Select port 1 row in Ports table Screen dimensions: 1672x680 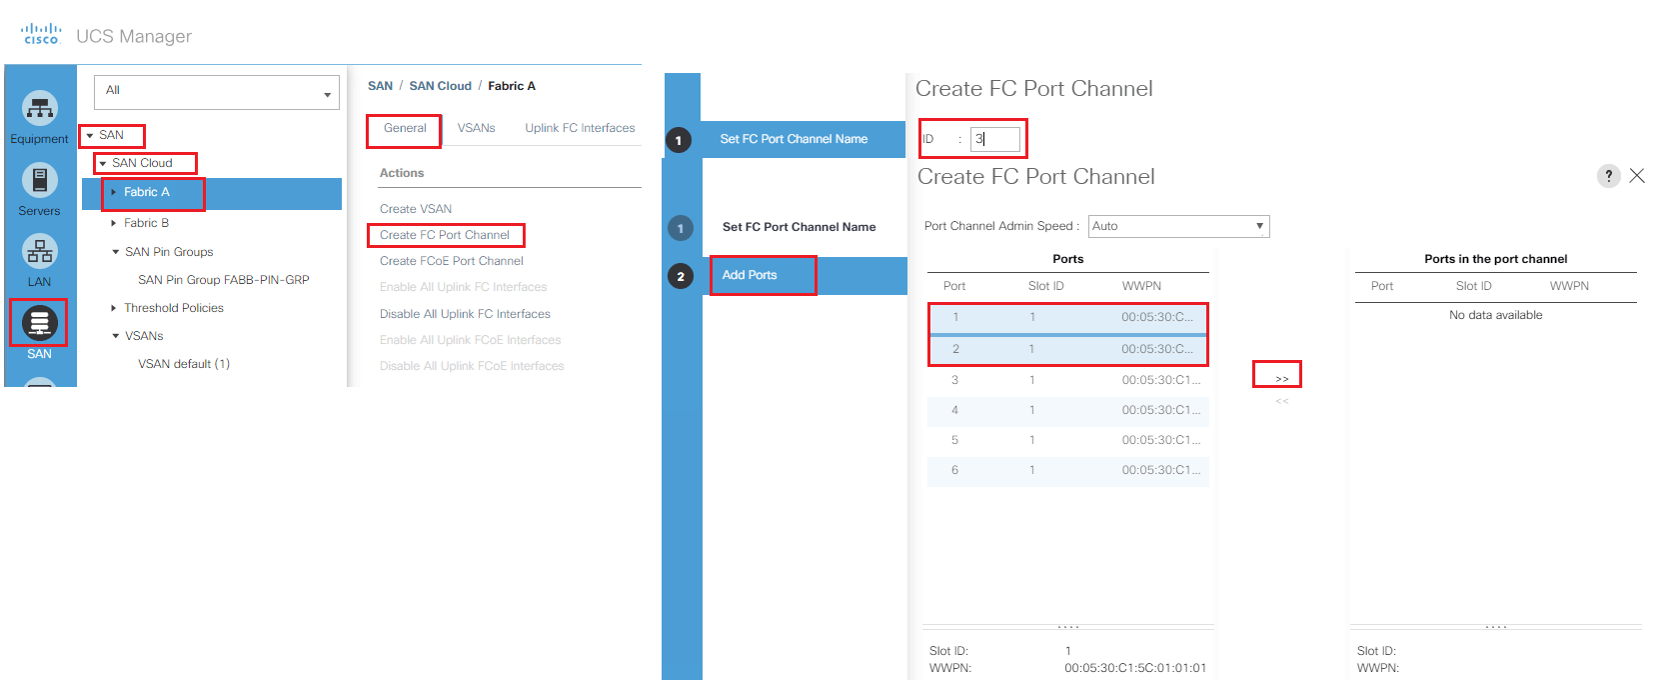point(1068,318)
